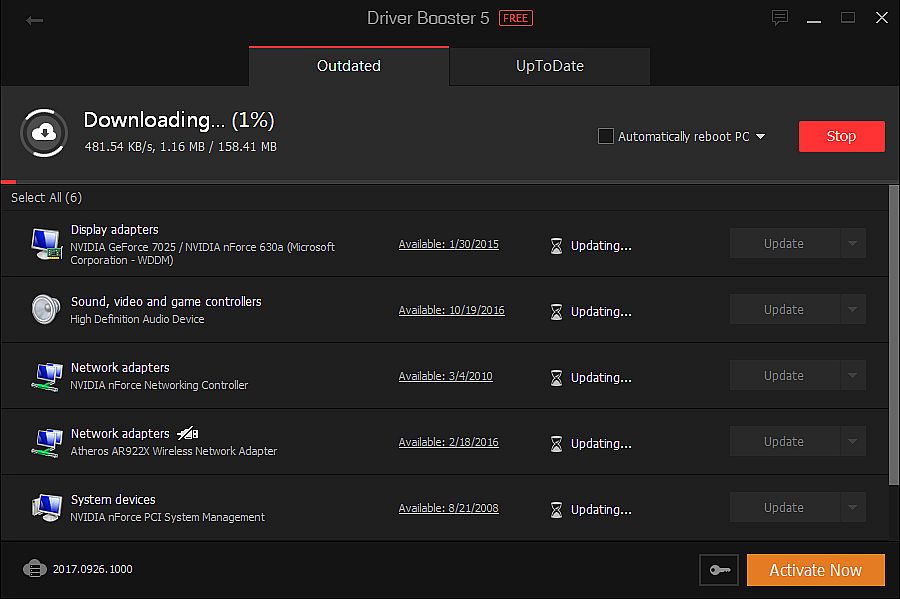Viewport: 900px width, 599px height.
Task: Click Update button for Atheros Wireless adapter
Action: pyautogui.click(x=785, y=441)
